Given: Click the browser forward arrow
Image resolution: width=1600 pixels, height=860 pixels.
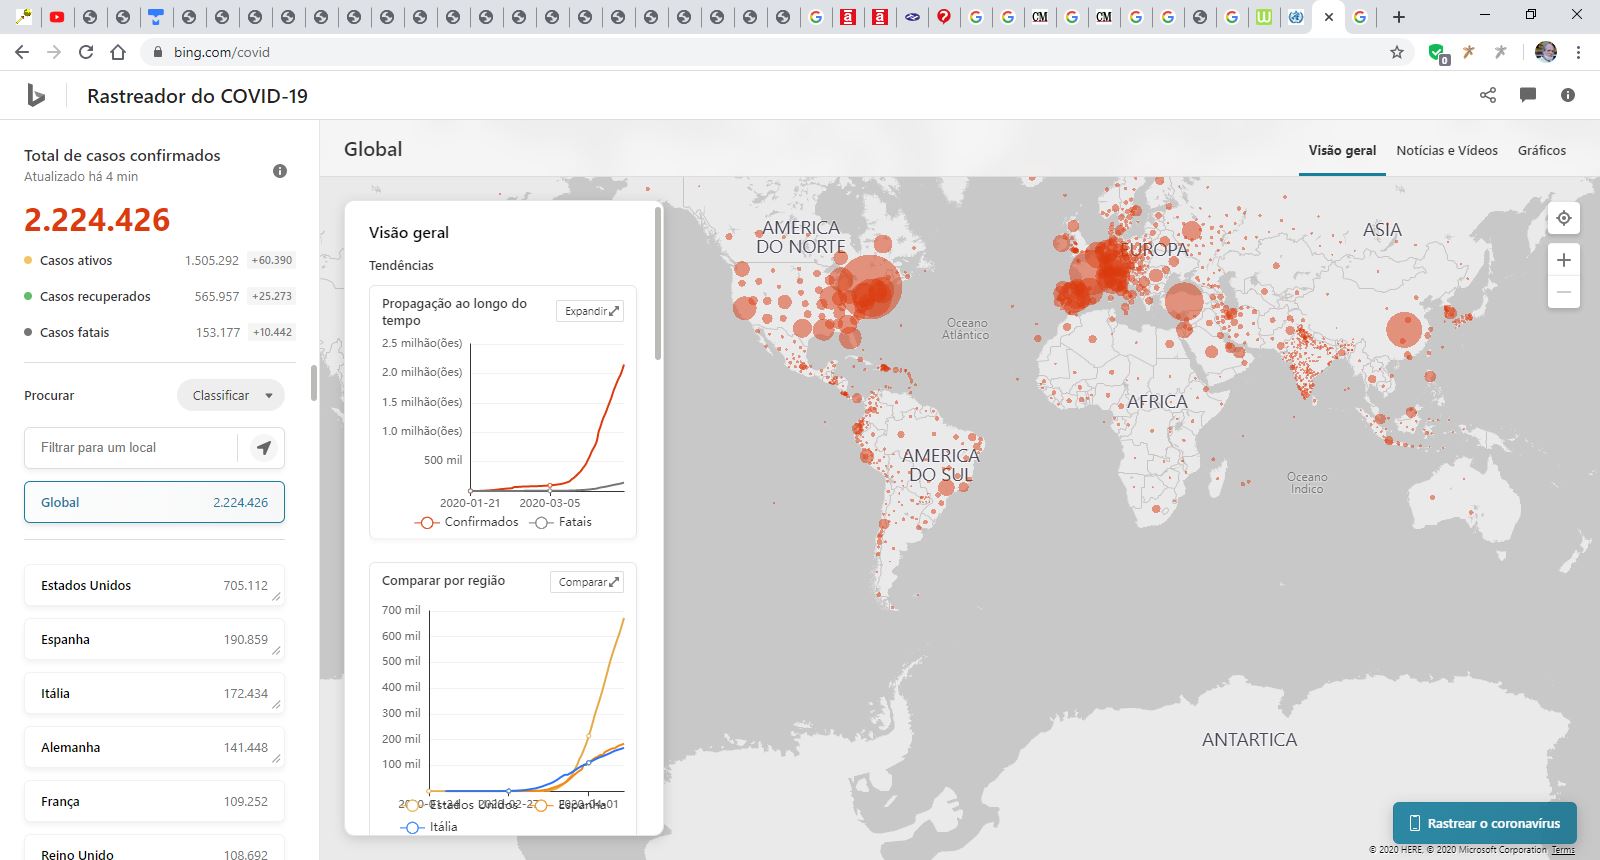Looking at the screenshot, I should click(x=54, y=52).
